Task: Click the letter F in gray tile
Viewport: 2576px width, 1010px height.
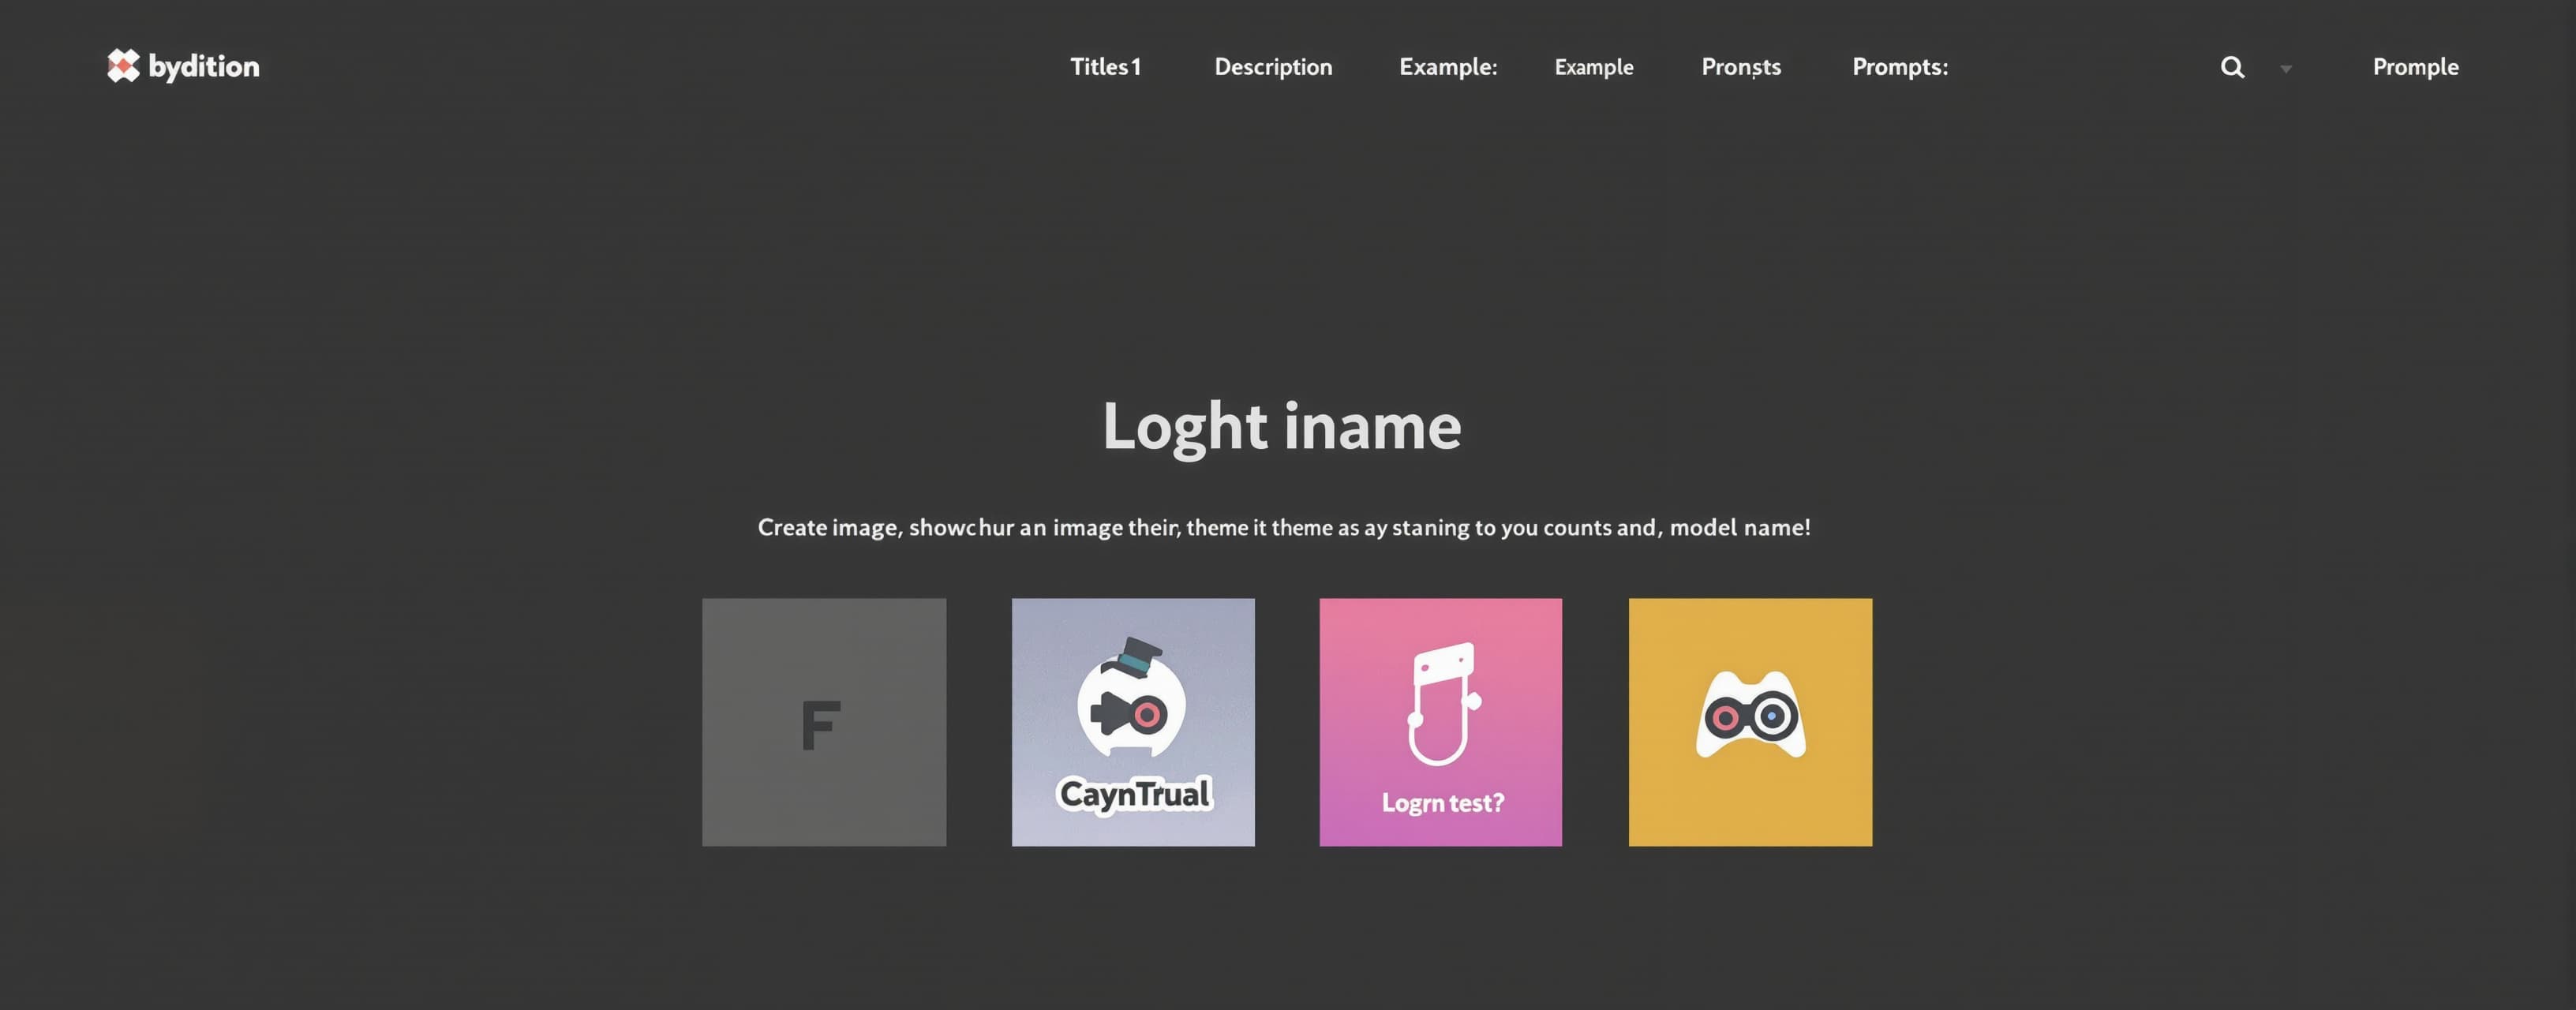Action: point(821,725)
